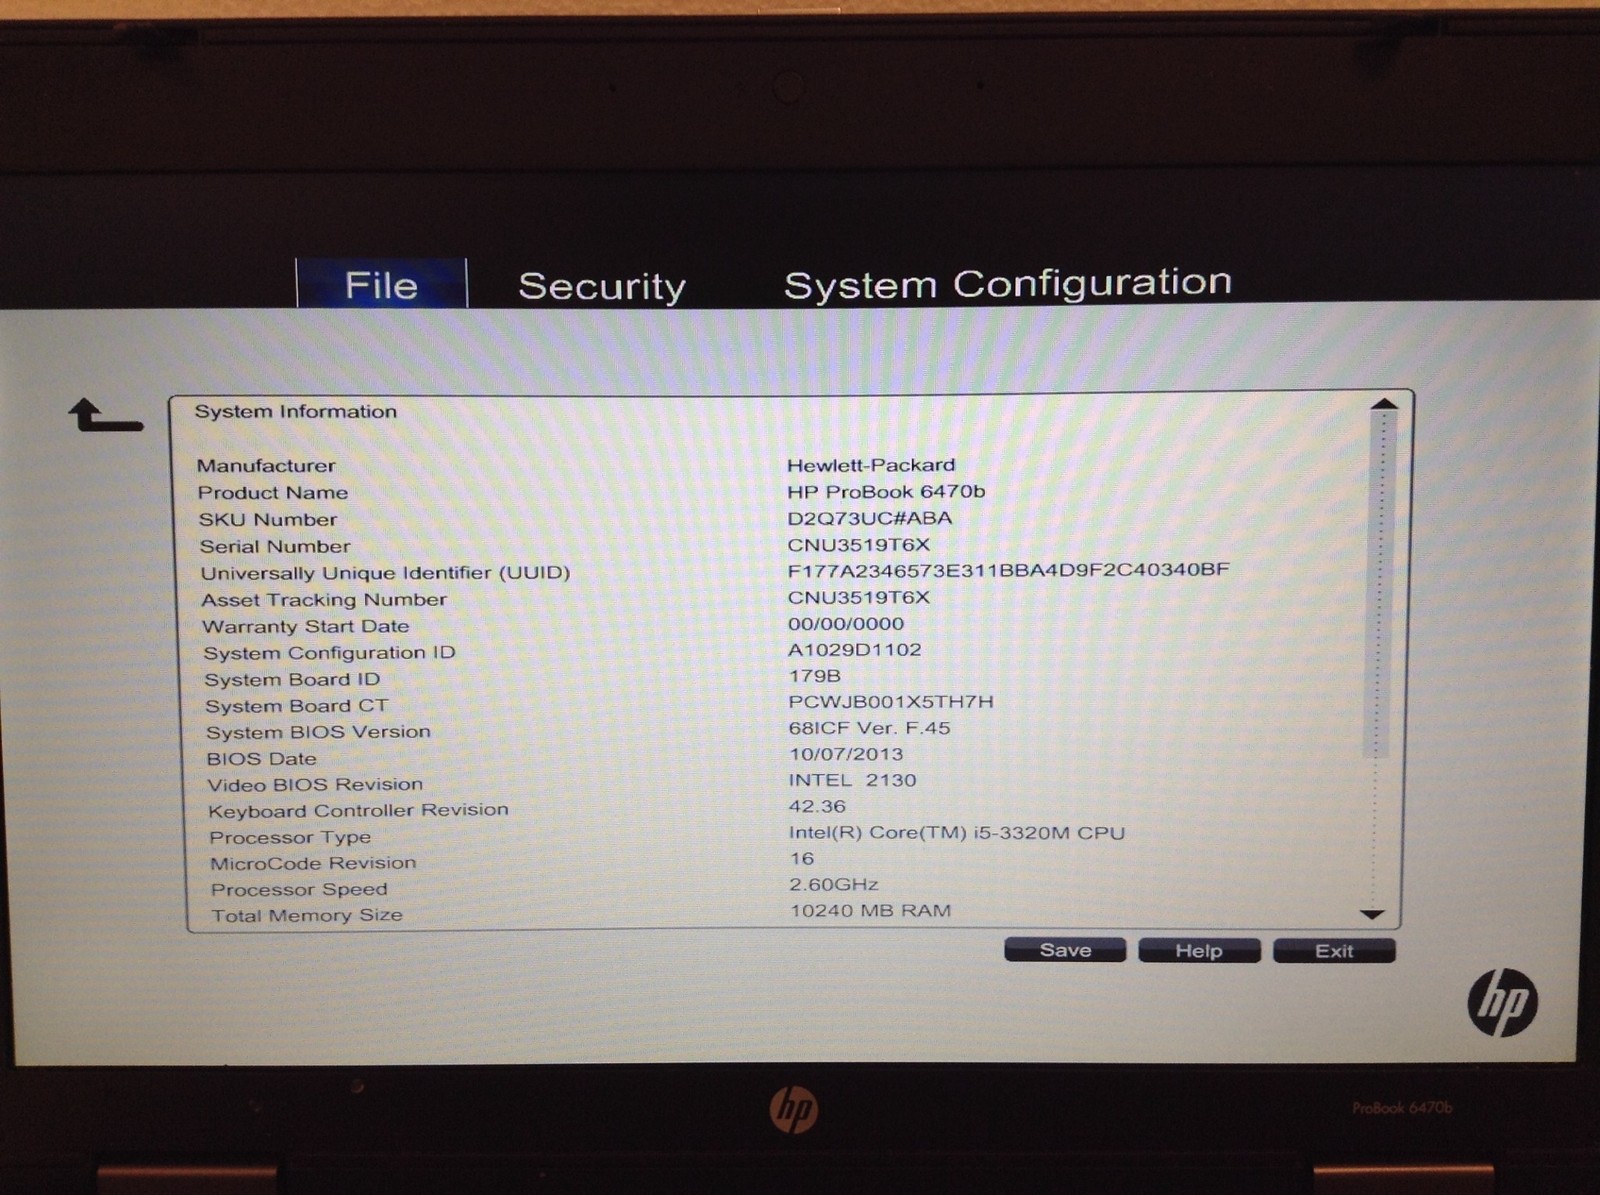Click the PCWJB001X5TH7H value
The width and height of the screenshot is (1600, 1195).
click(x=891, y=701)
